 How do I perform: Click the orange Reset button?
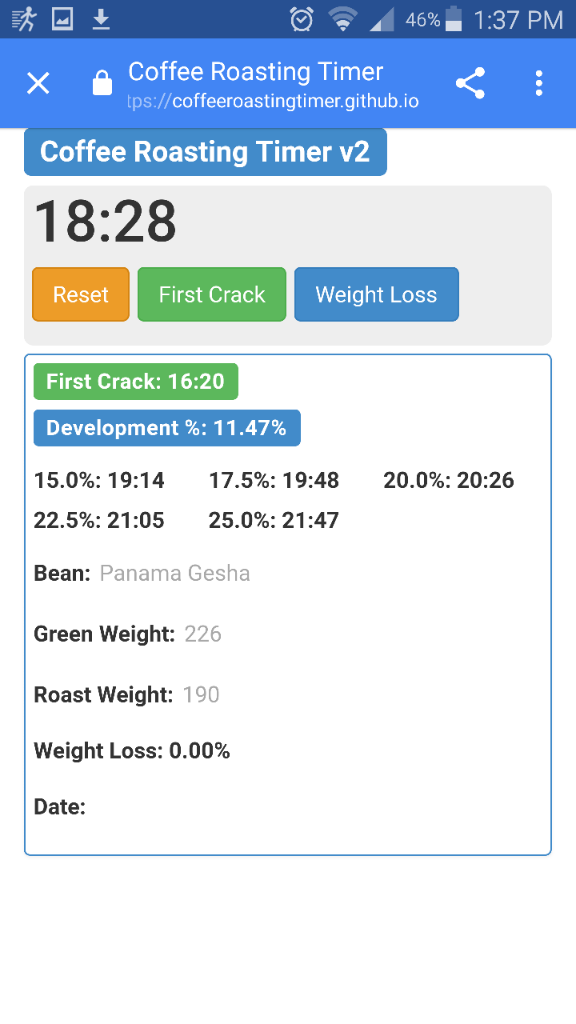point(81,295)
